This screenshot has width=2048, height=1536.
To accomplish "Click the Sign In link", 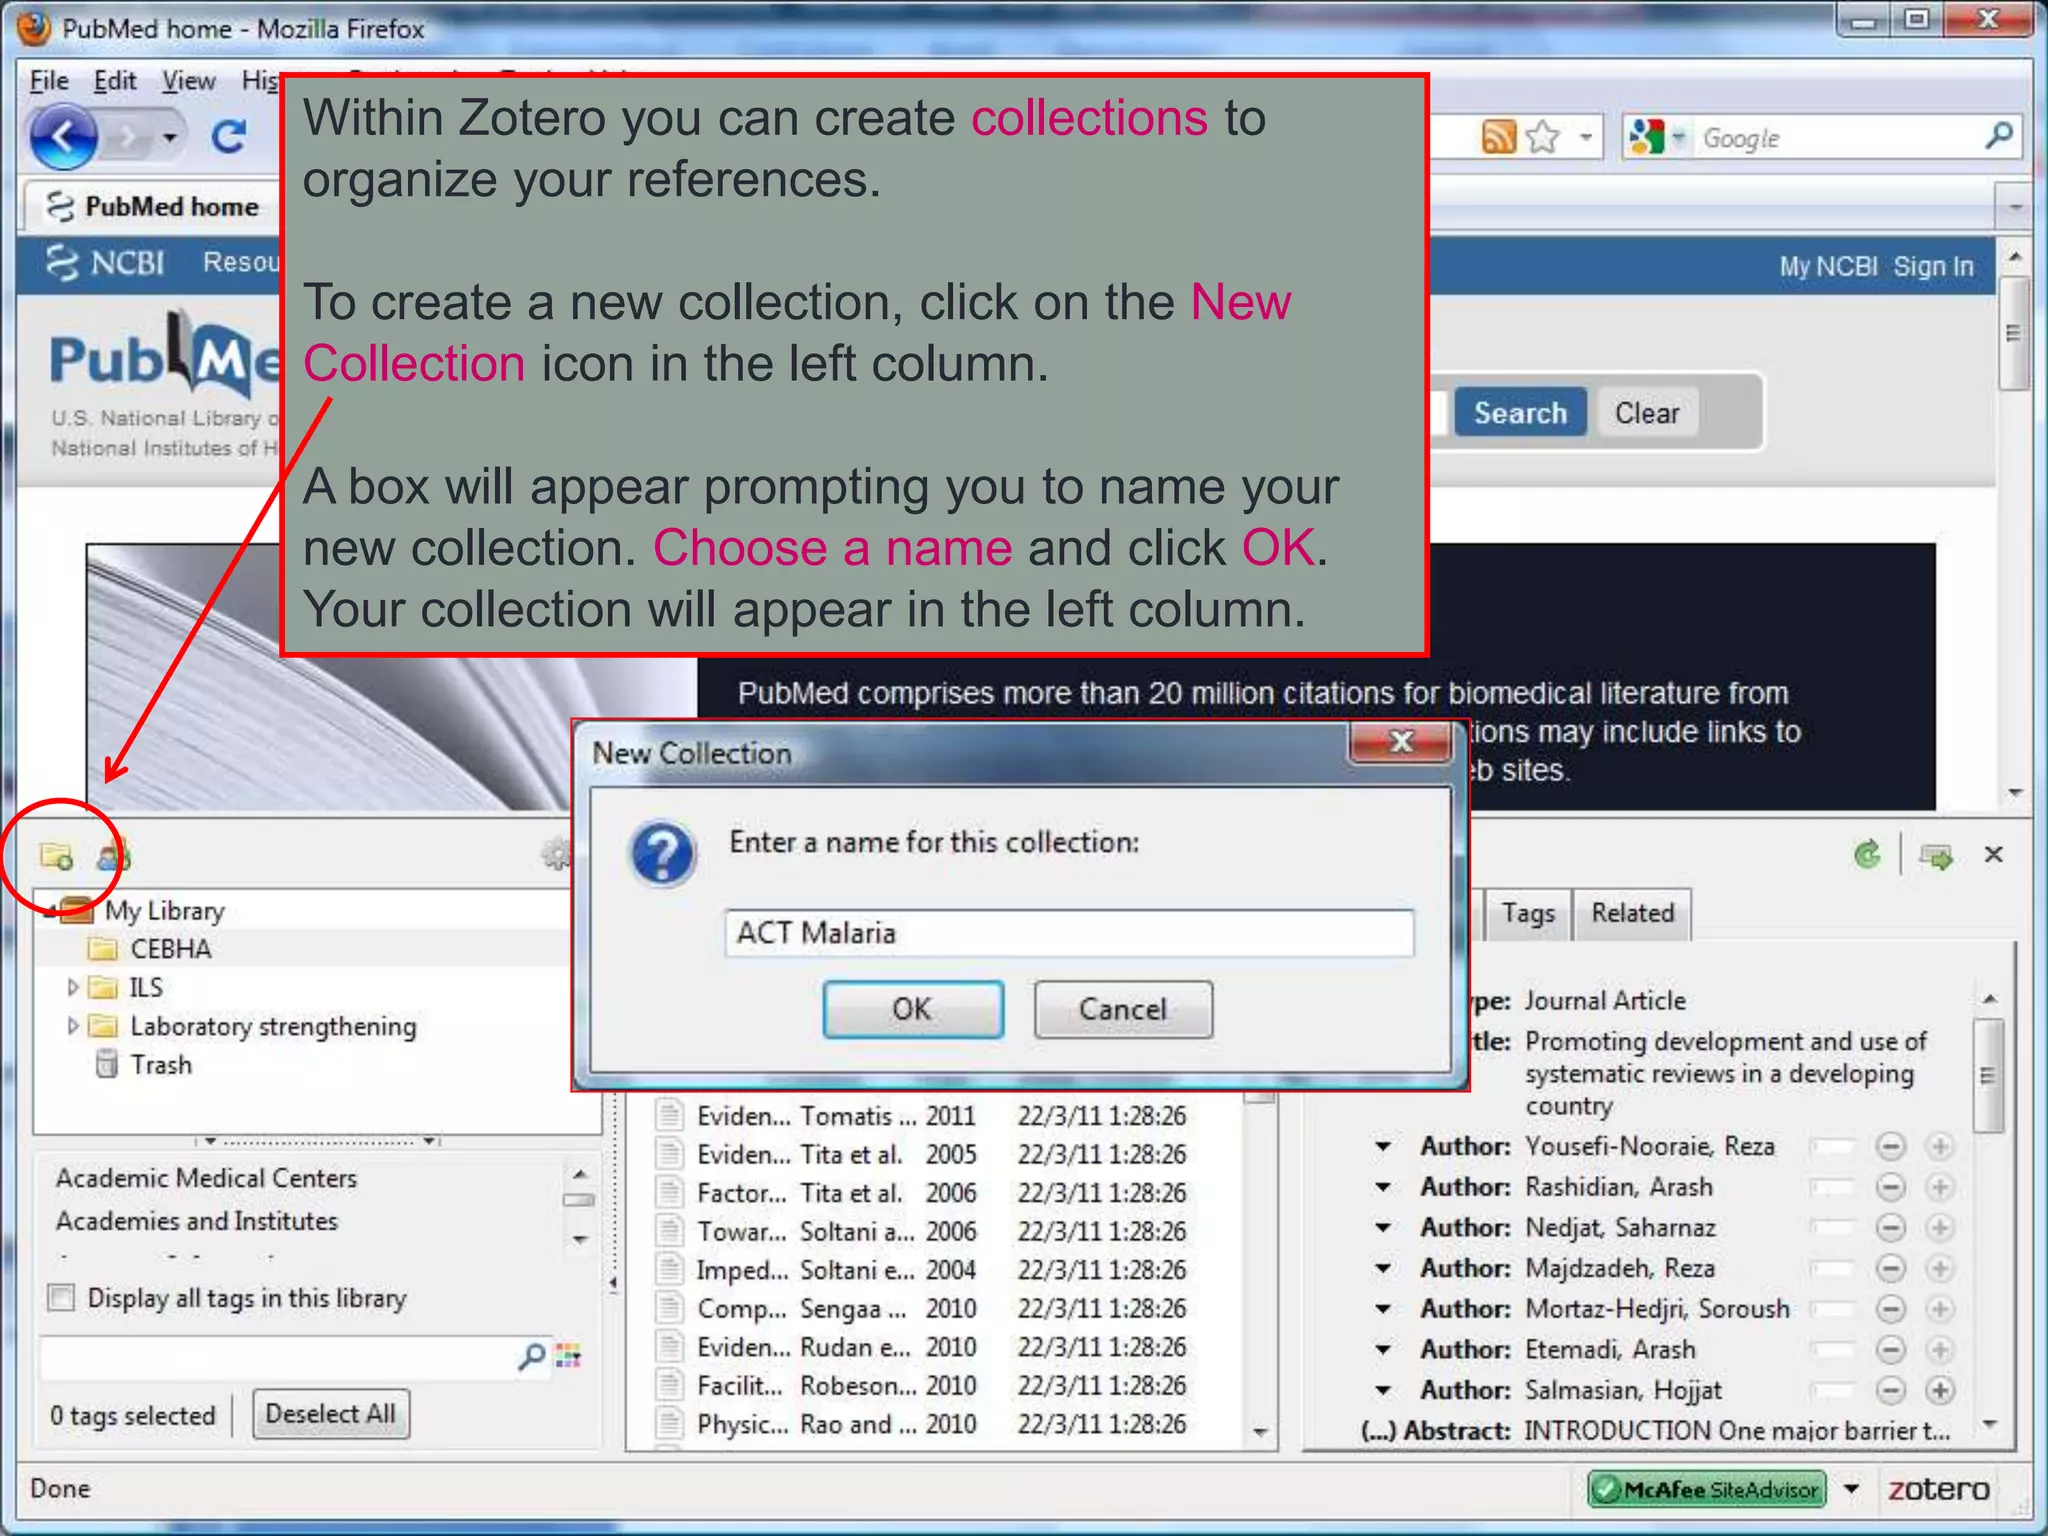I will click(1933, 267).
